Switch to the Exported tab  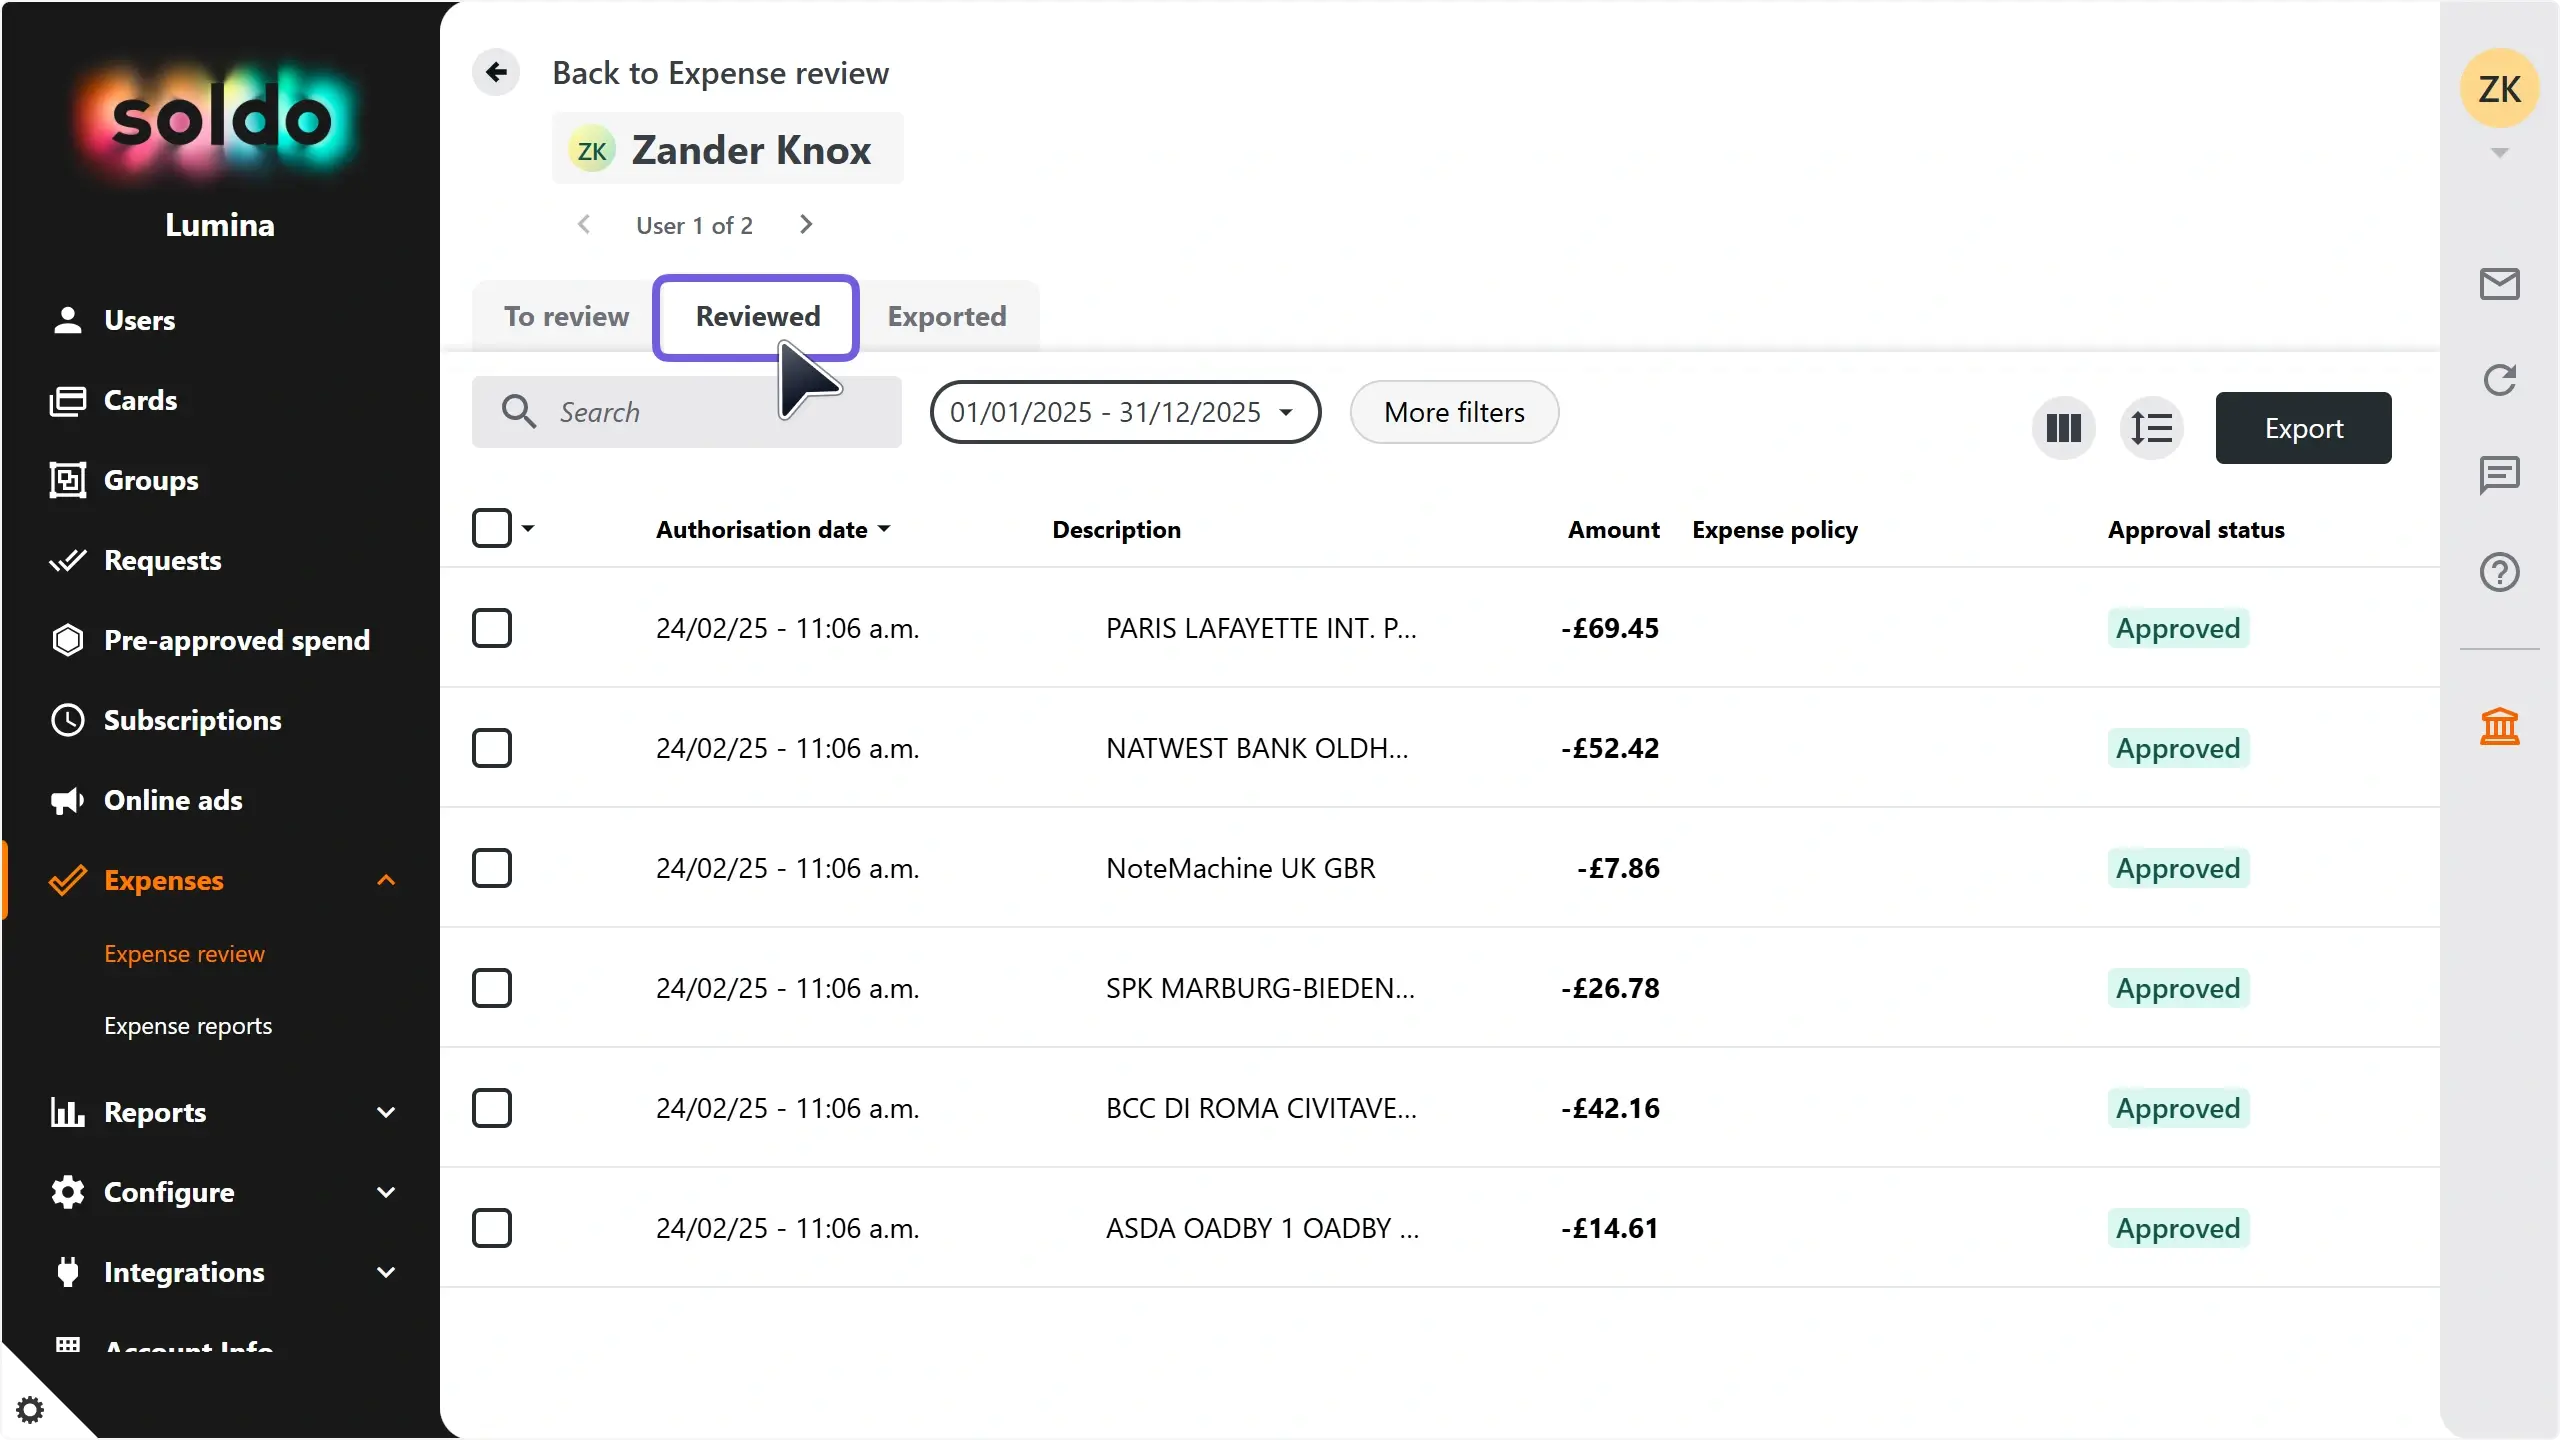(946, 316)
